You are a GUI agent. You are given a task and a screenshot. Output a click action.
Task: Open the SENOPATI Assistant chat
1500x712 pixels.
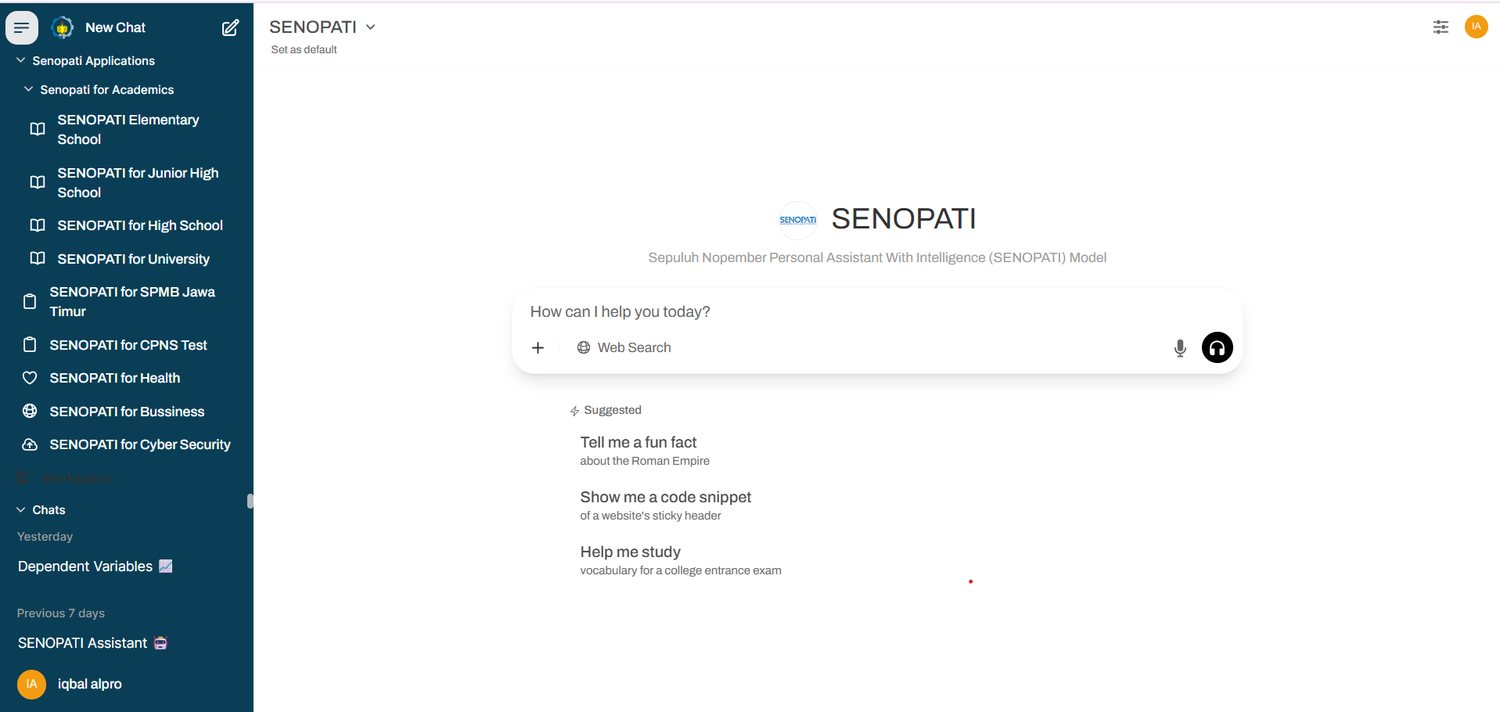pos(92,643)
